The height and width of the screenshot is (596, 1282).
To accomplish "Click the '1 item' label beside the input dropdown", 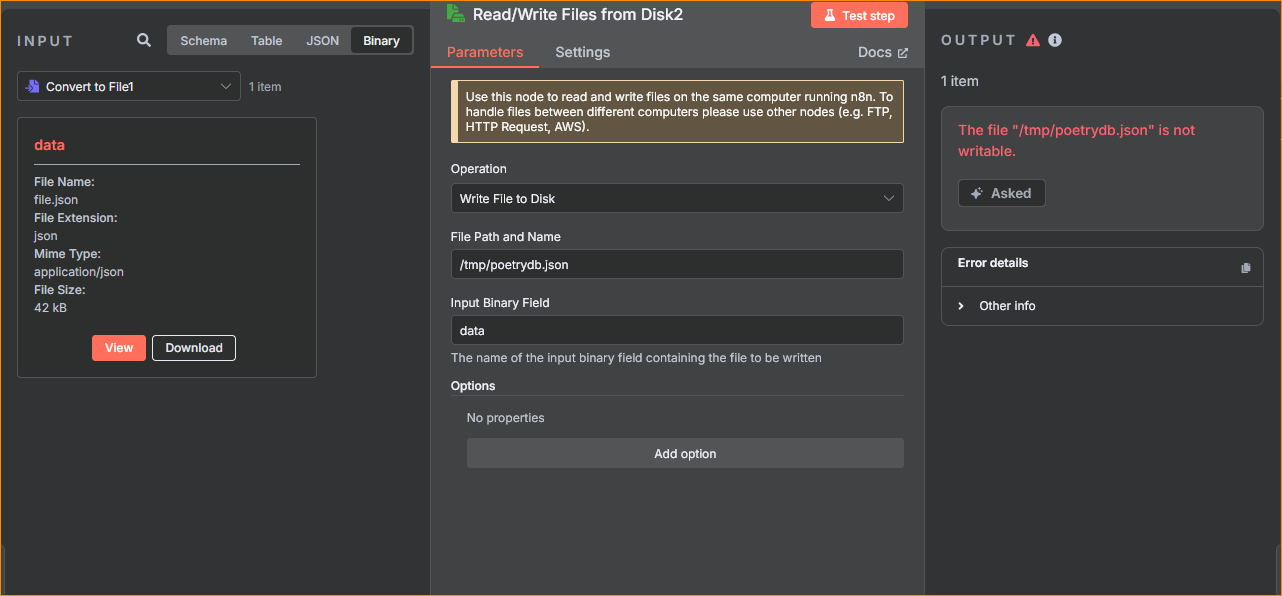I will (265, 87).
